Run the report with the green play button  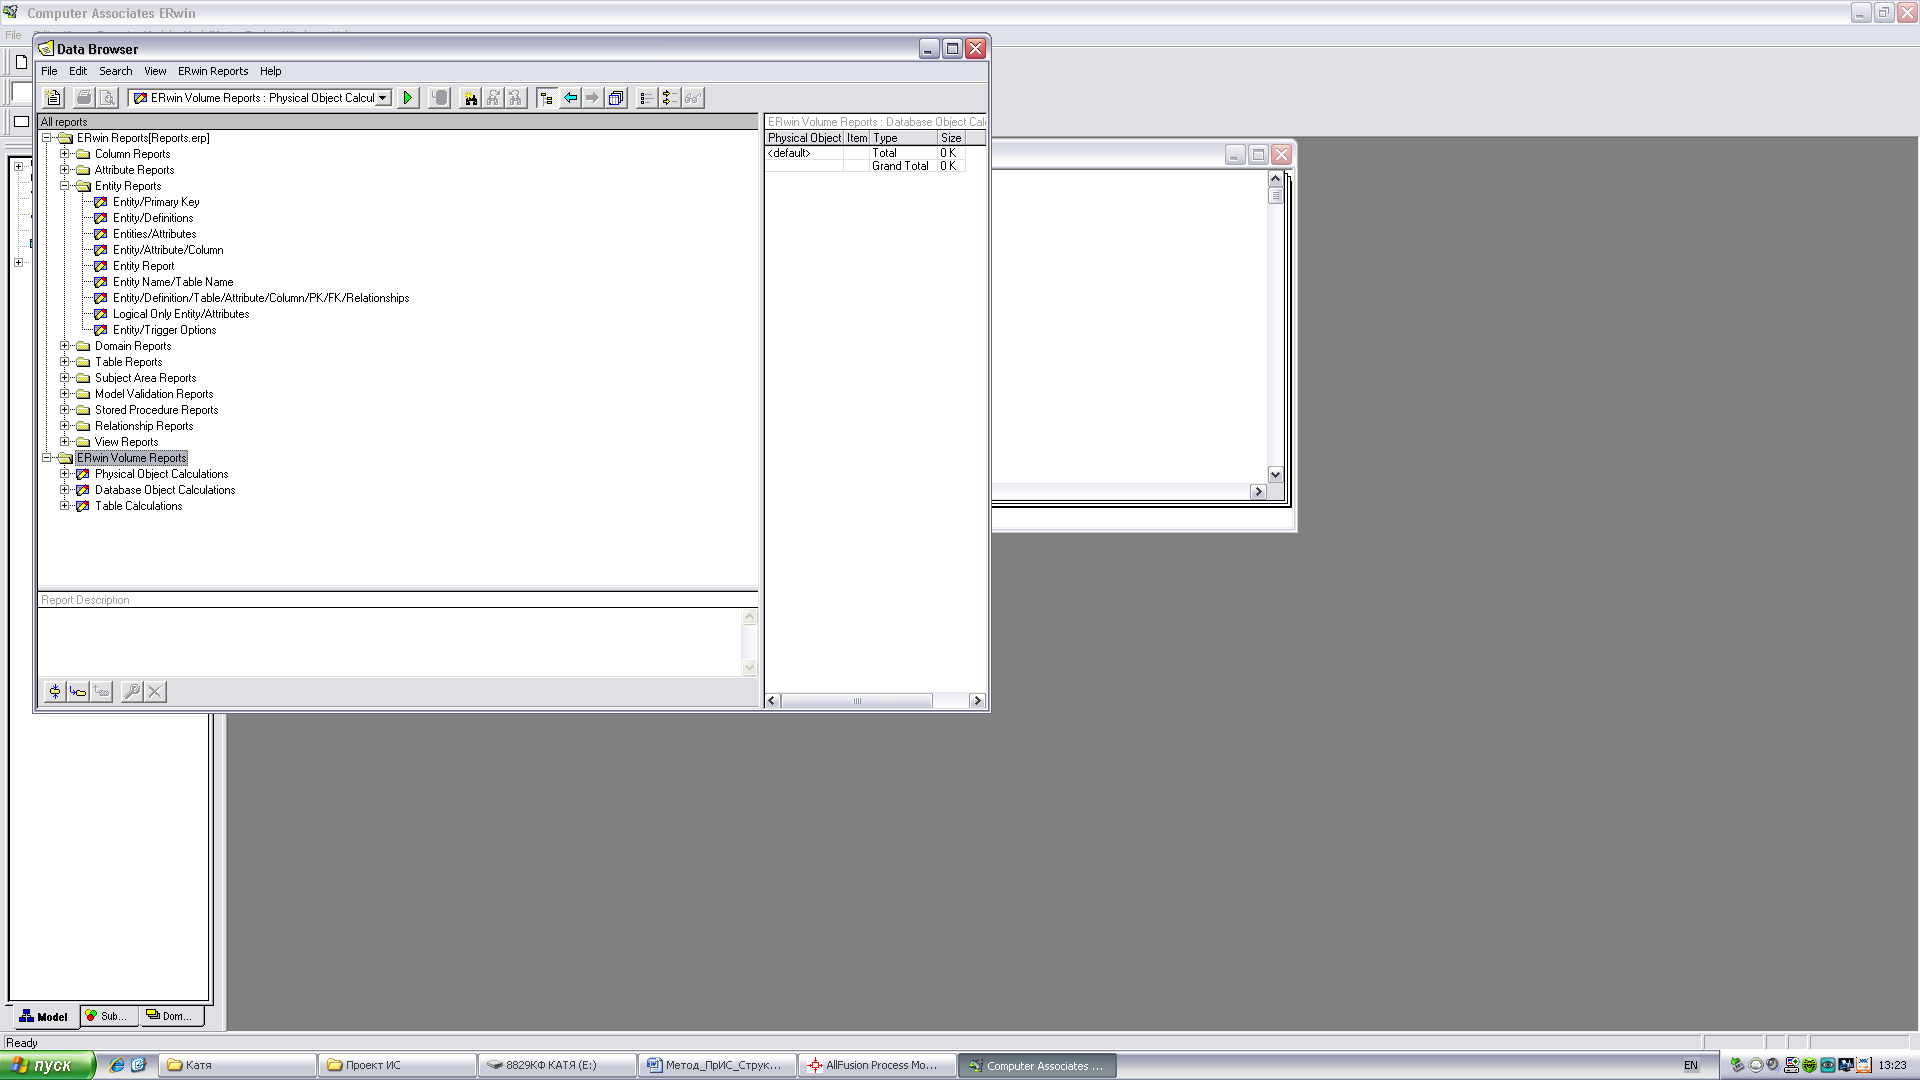(408, 98)
